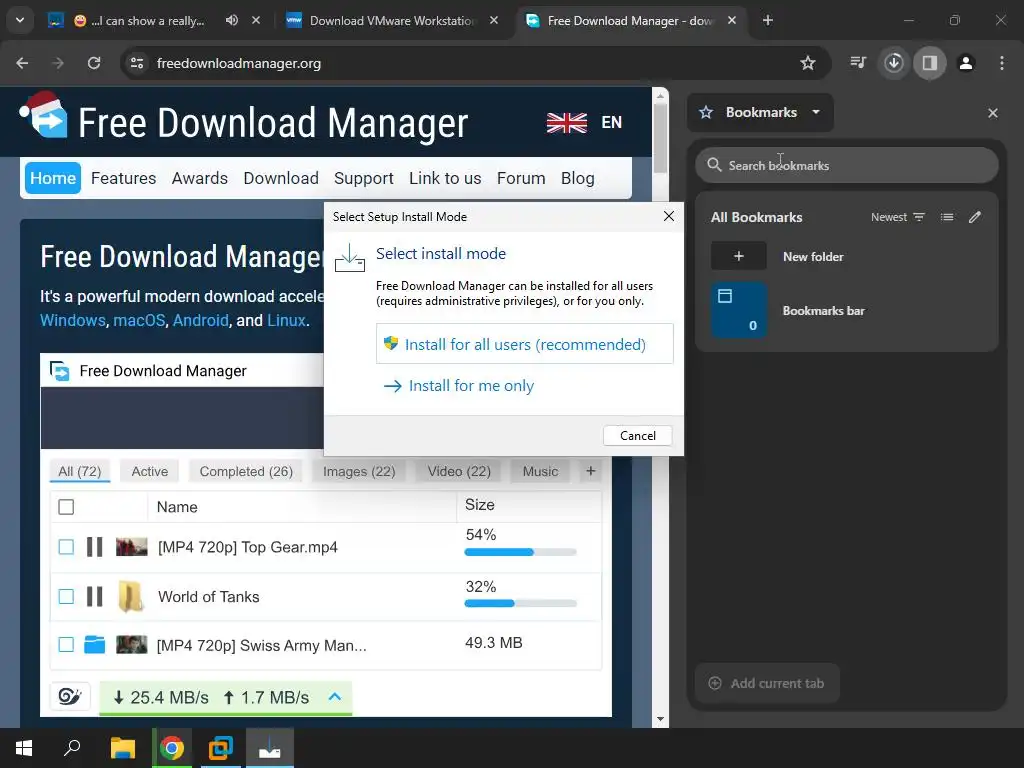Open media control icon in toolbar
This screenshot has height=768, width=1024.
click(x=858, y=63)
